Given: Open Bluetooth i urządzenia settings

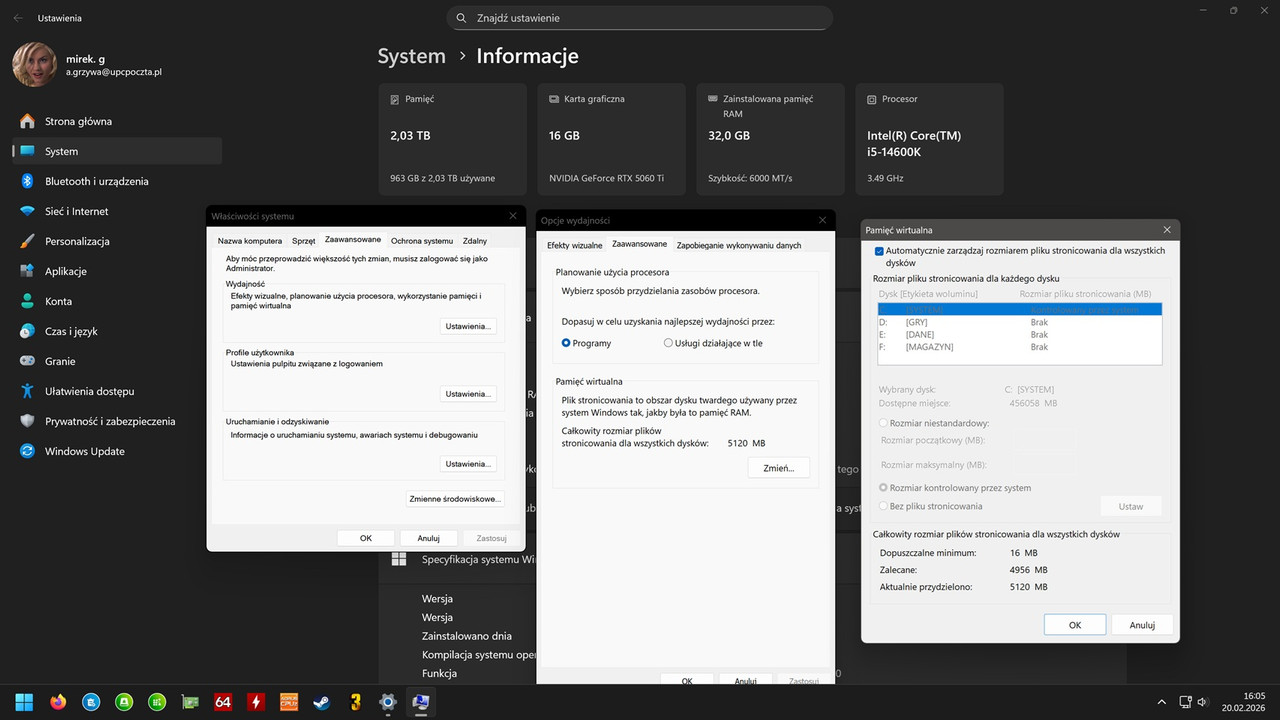Looking at the screenshot, I should (x=117, y=181).
